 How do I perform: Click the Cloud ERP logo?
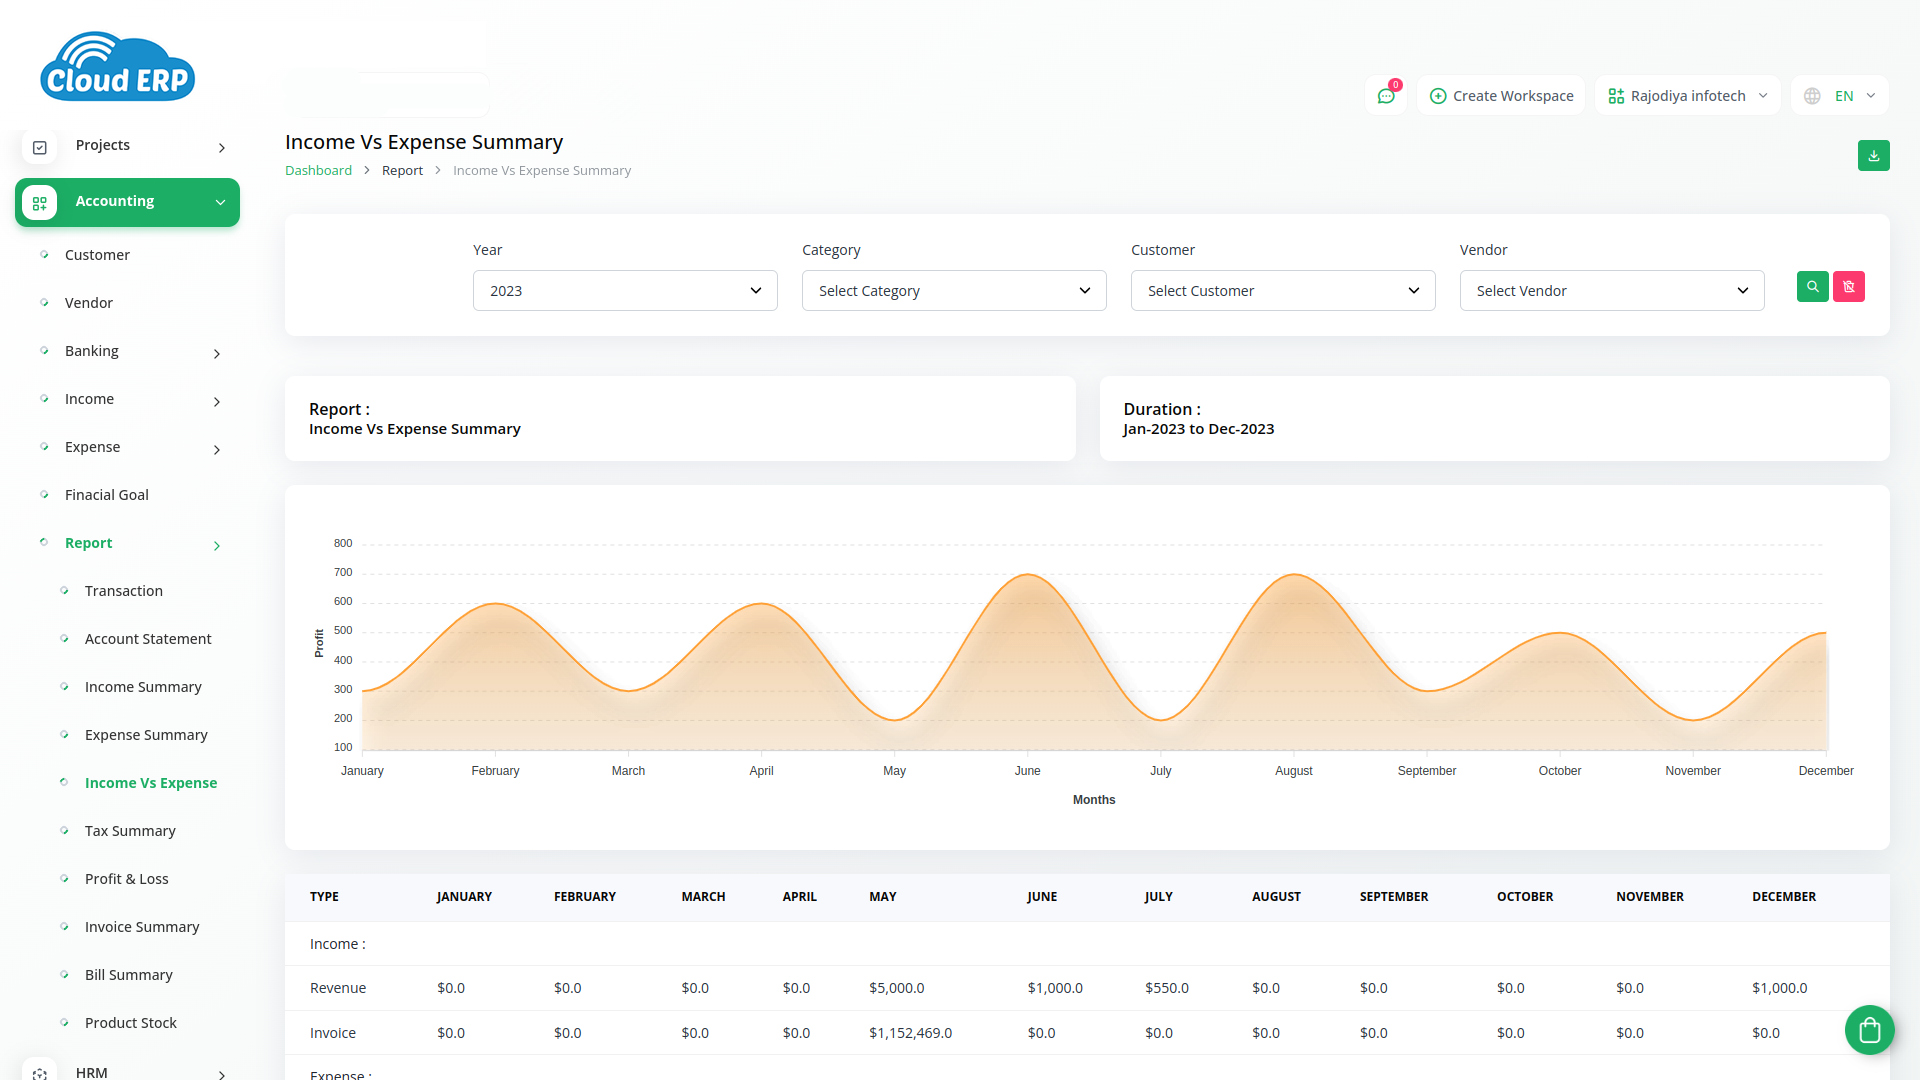coord(118,67)
